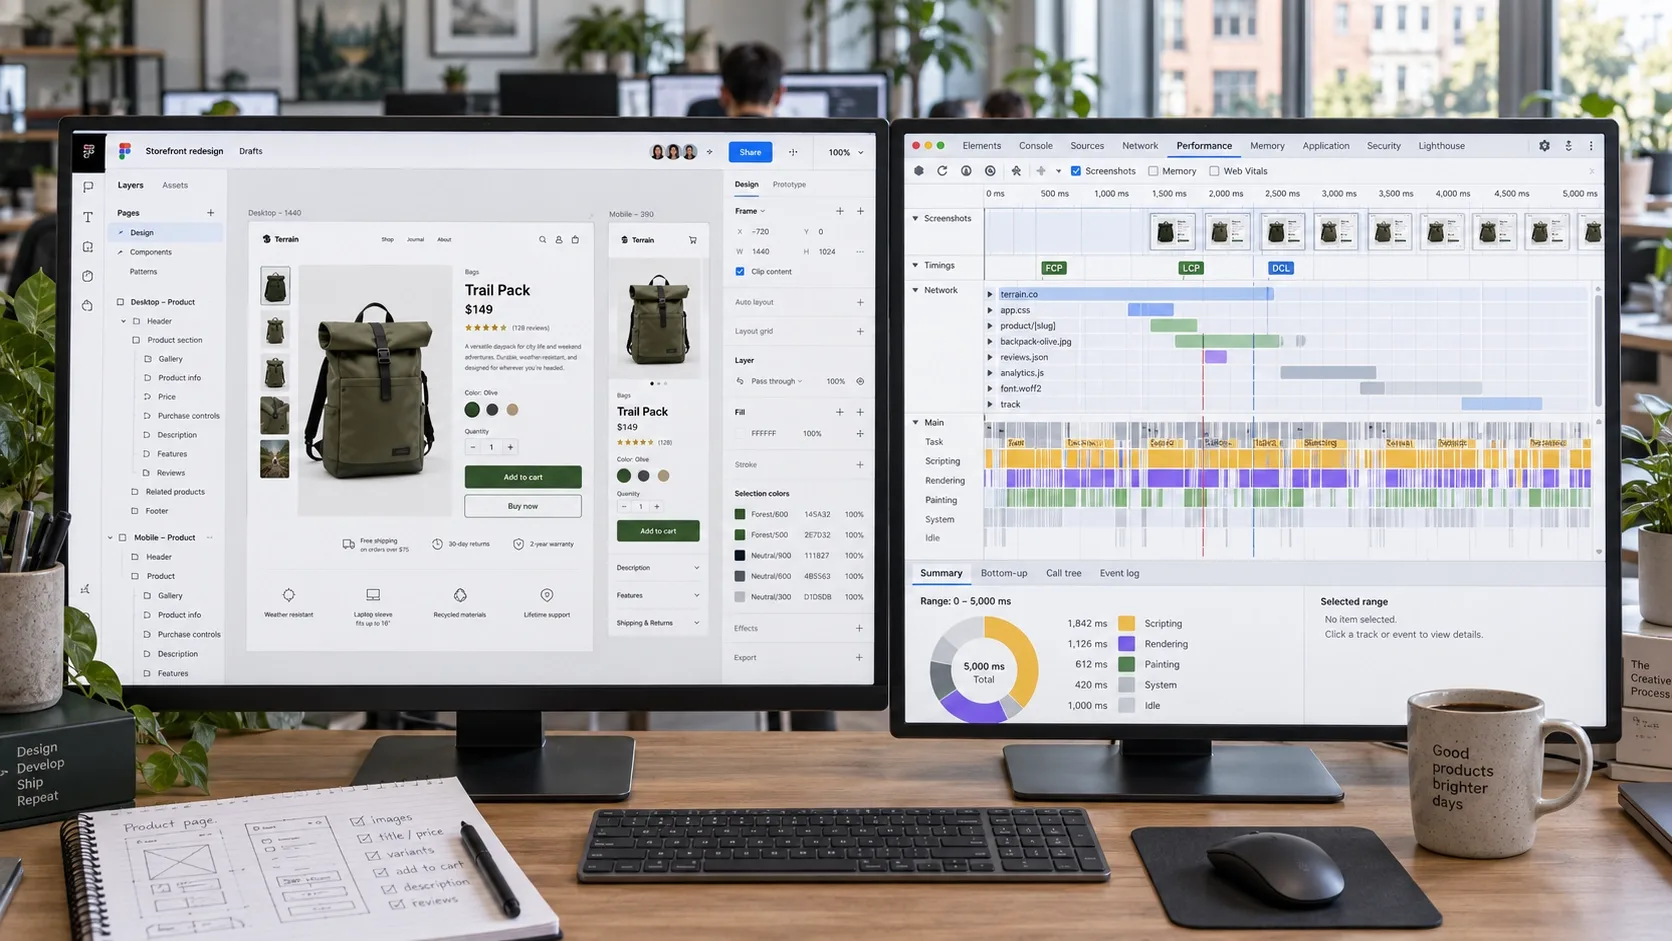Add a new page with the Pages plus icon
Image resolution: width=1672 pixels, height=941 pixels.
click(210, 213)
